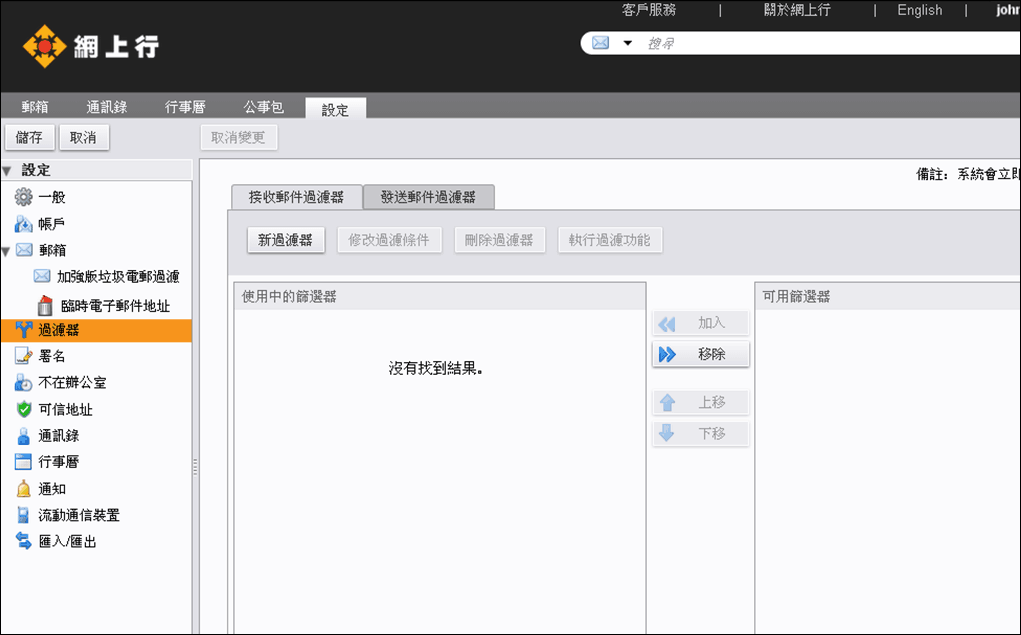1021x635 pixels.
Task: Click the 通知 bell icon
Action: coord(23,488)
